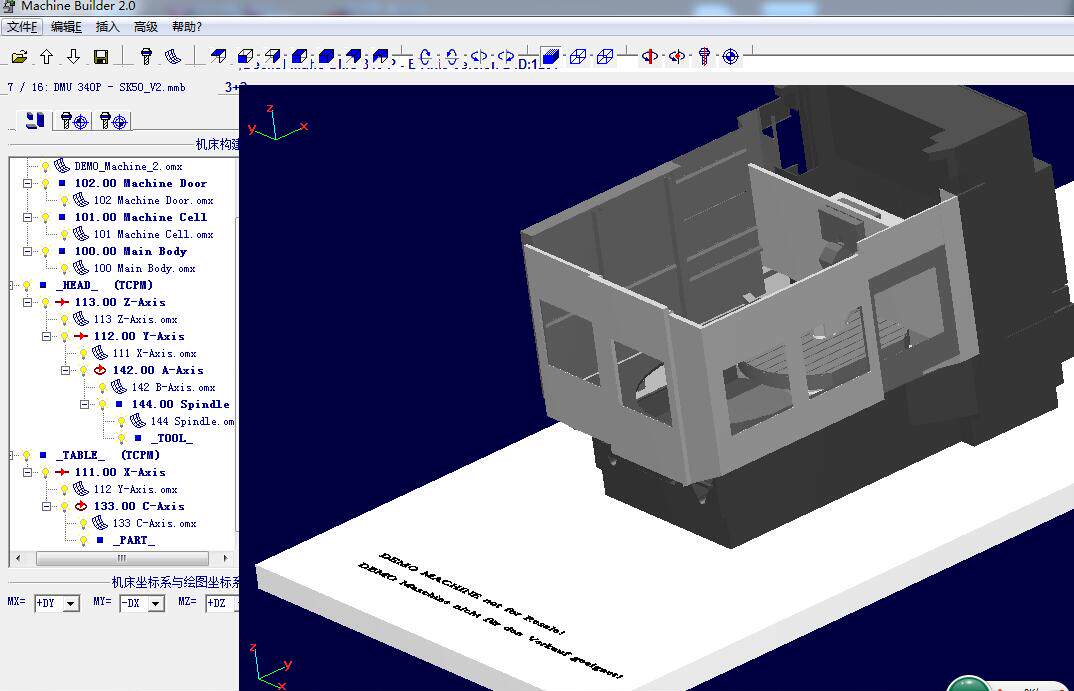The width and height of the screenshot is (1074, 691).
Task: Collapse the 100.00 Main Body node
Action: 28,251
